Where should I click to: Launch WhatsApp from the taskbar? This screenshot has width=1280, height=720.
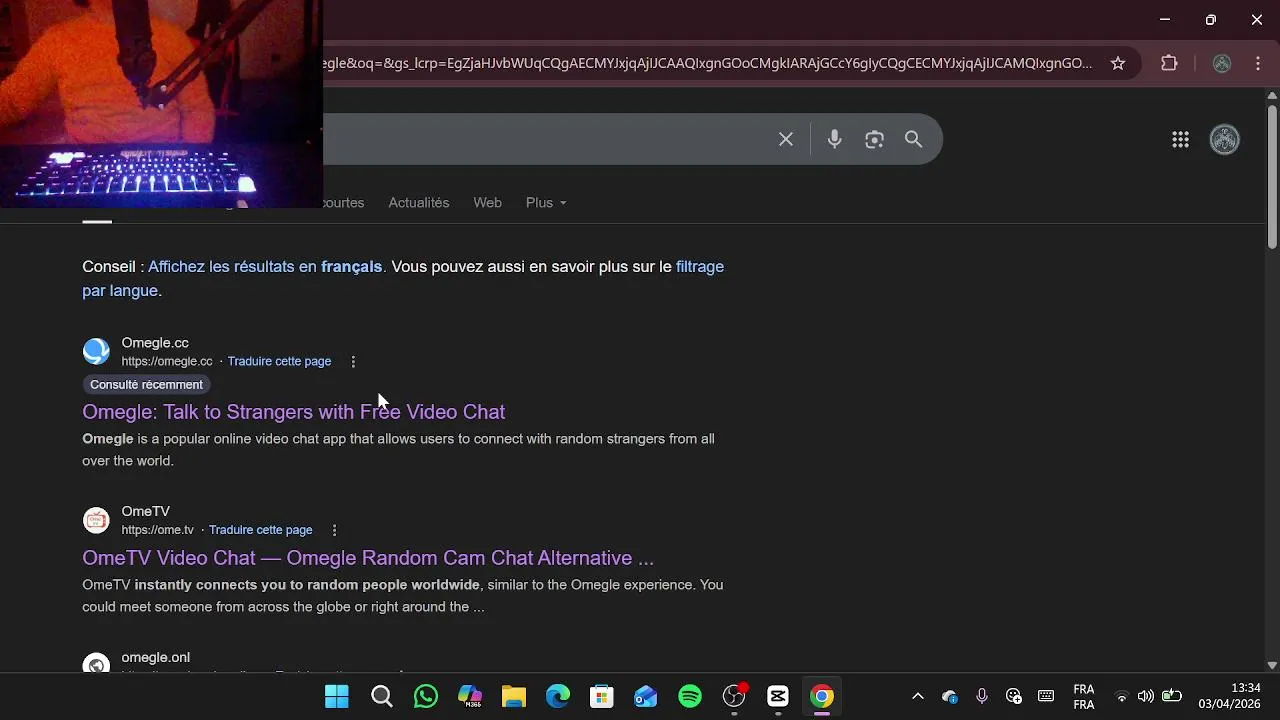426,697
